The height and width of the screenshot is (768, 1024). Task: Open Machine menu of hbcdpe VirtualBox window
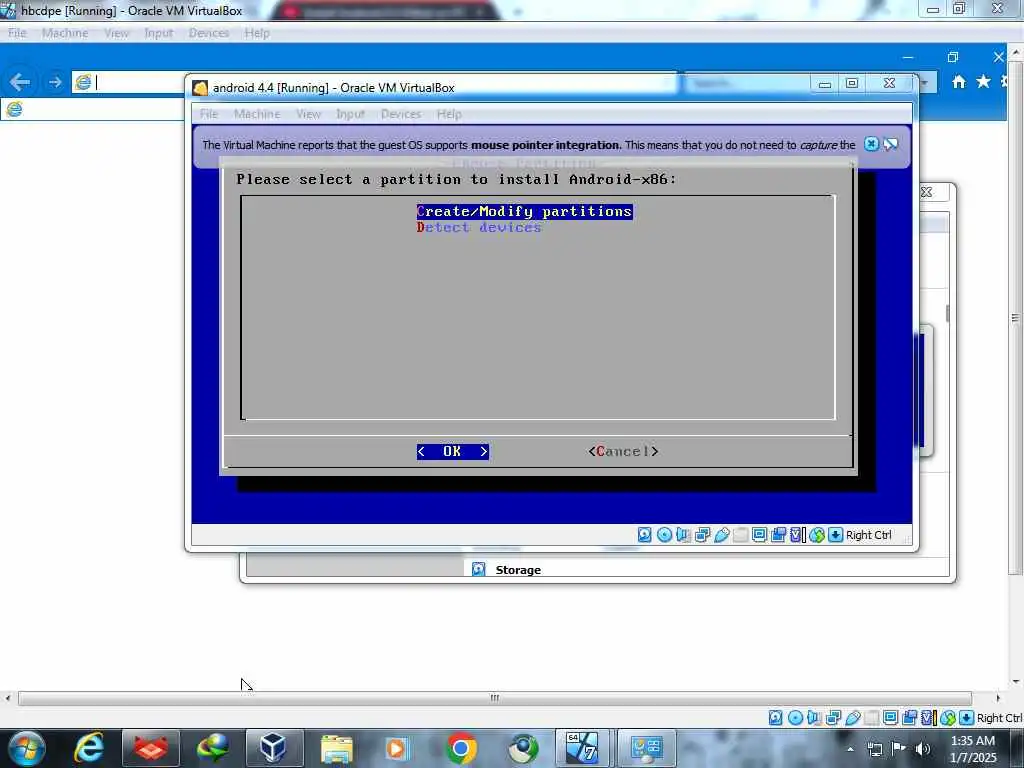65,33
